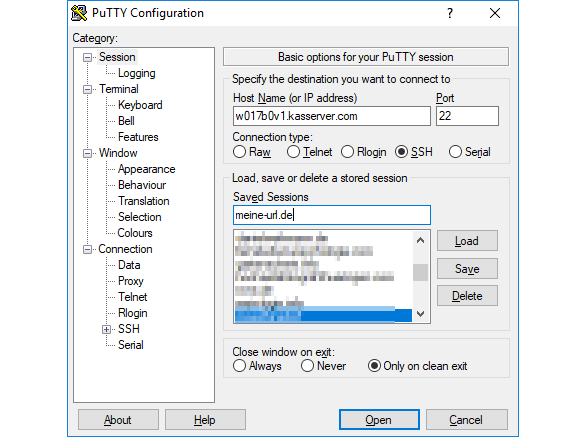The image size is (586, 437).
Task: Open the Data category
Action: pos(129,265)
